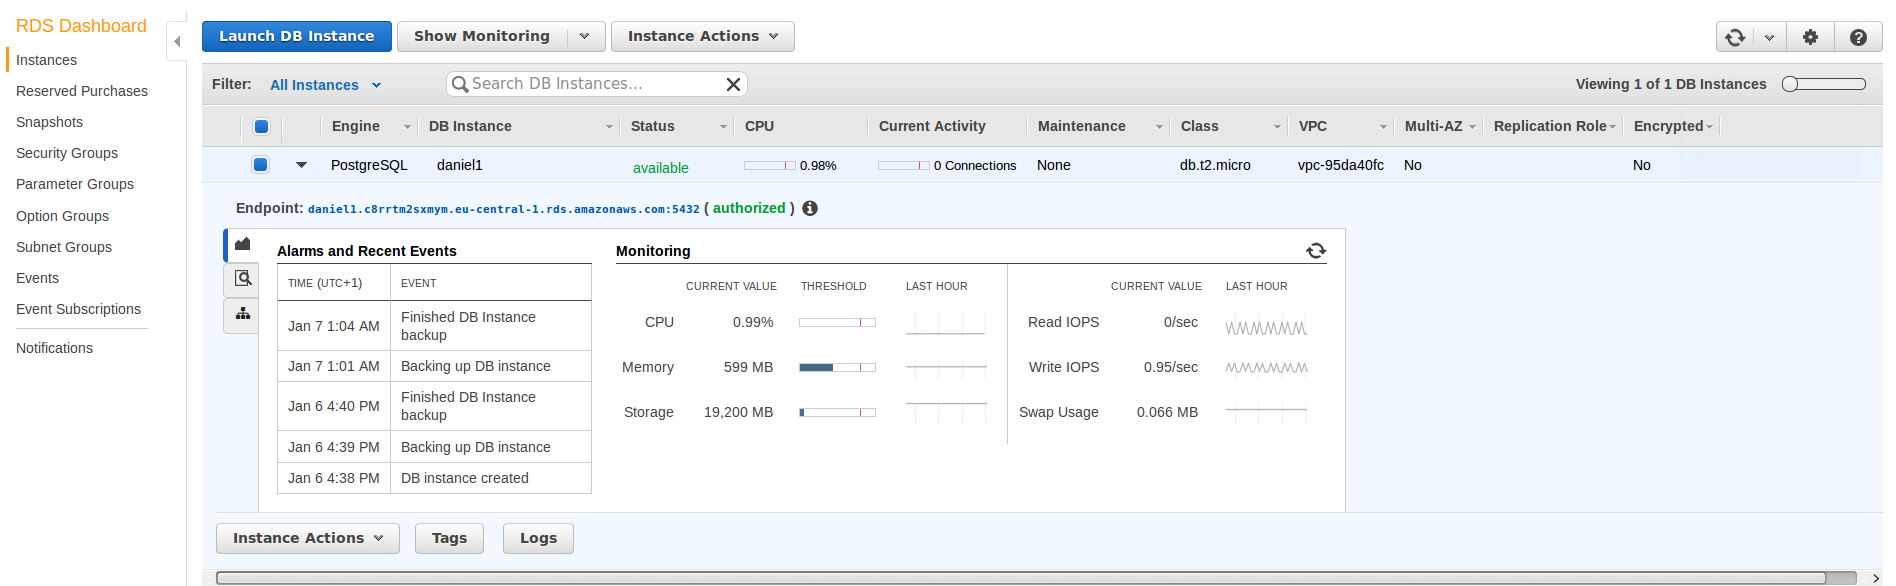Open Show Monitoring dropdown arrow

pos(585,36)
